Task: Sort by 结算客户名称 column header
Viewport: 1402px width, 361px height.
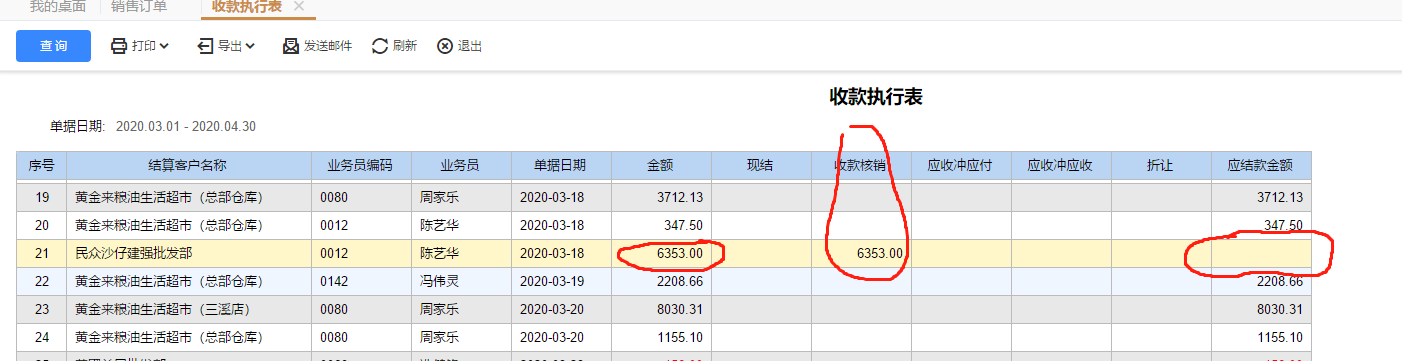Action: coord(189,166)
